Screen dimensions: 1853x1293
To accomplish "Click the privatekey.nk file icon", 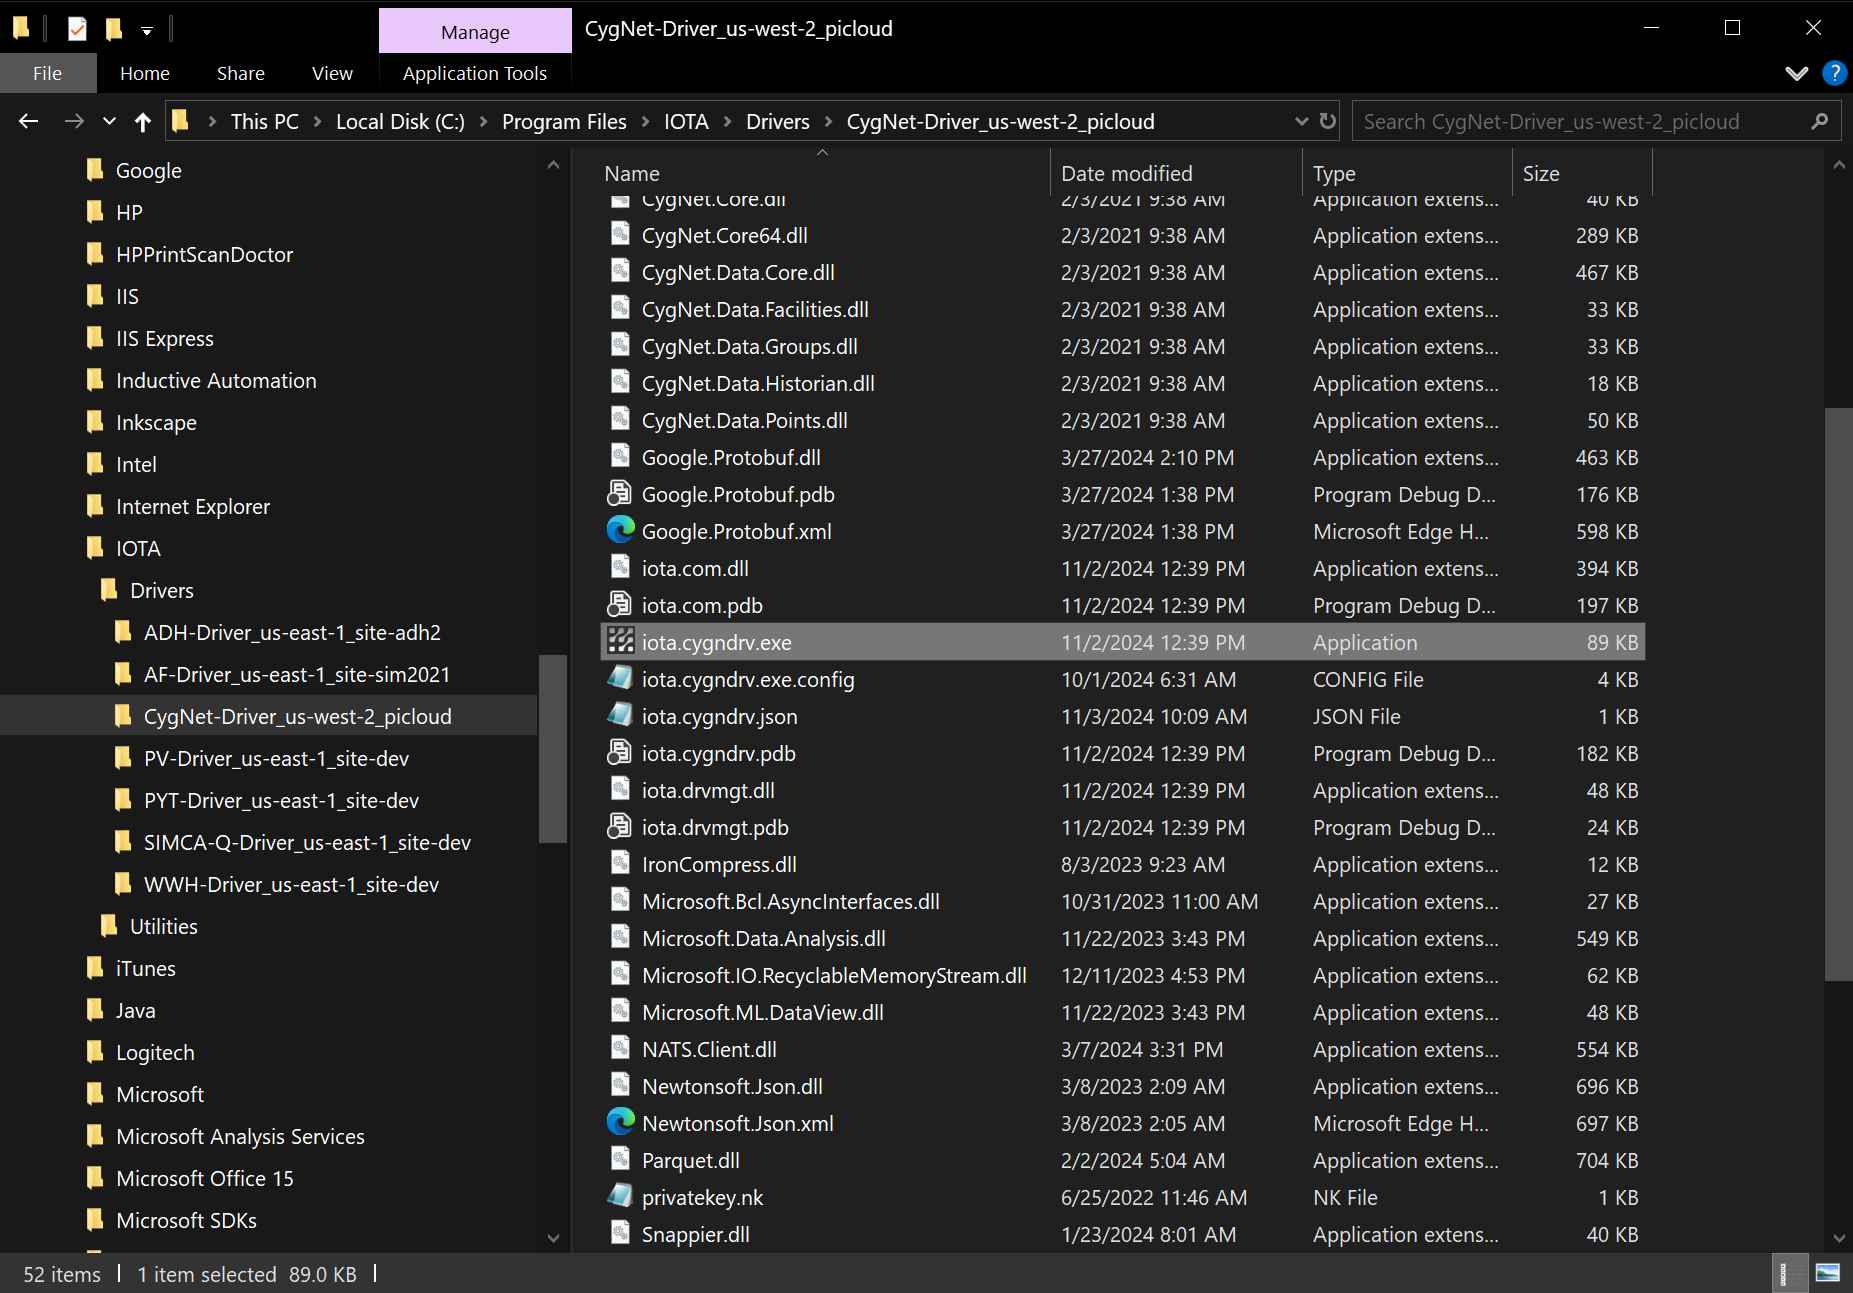I will (621, 1196).
